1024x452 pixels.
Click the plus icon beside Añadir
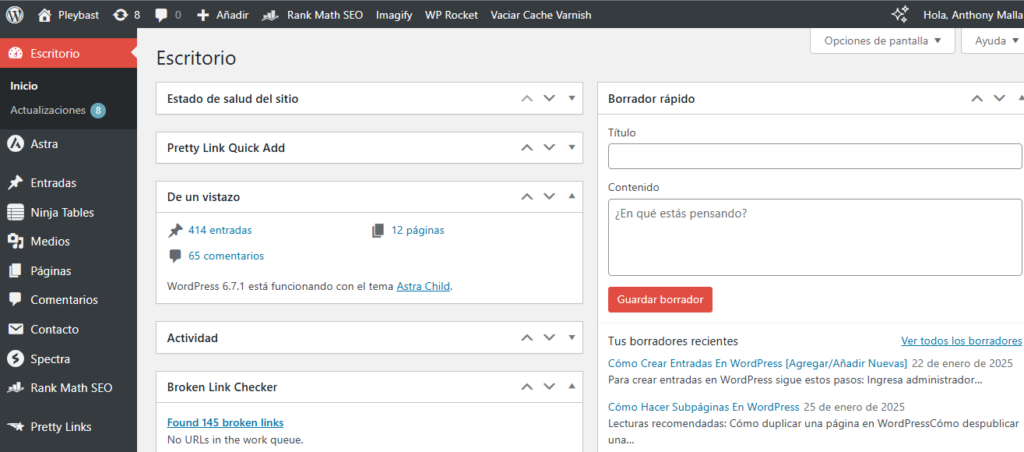point(203,14)
